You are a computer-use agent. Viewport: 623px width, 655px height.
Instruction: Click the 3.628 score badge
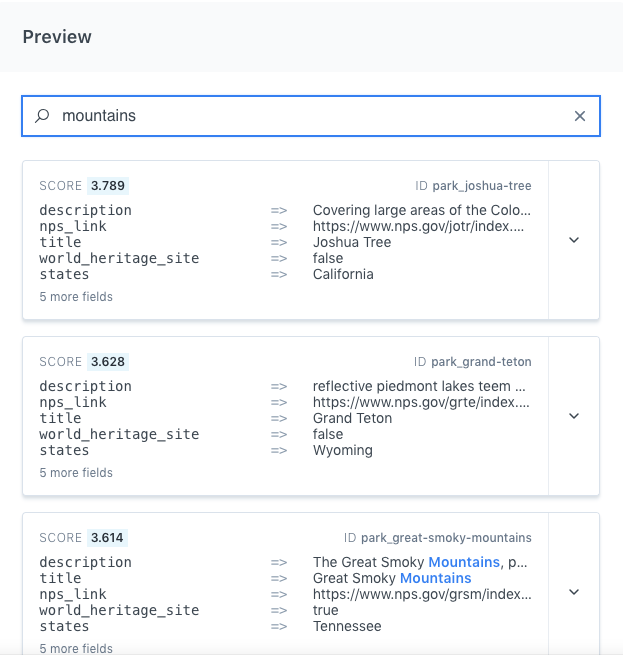point(108,362)
